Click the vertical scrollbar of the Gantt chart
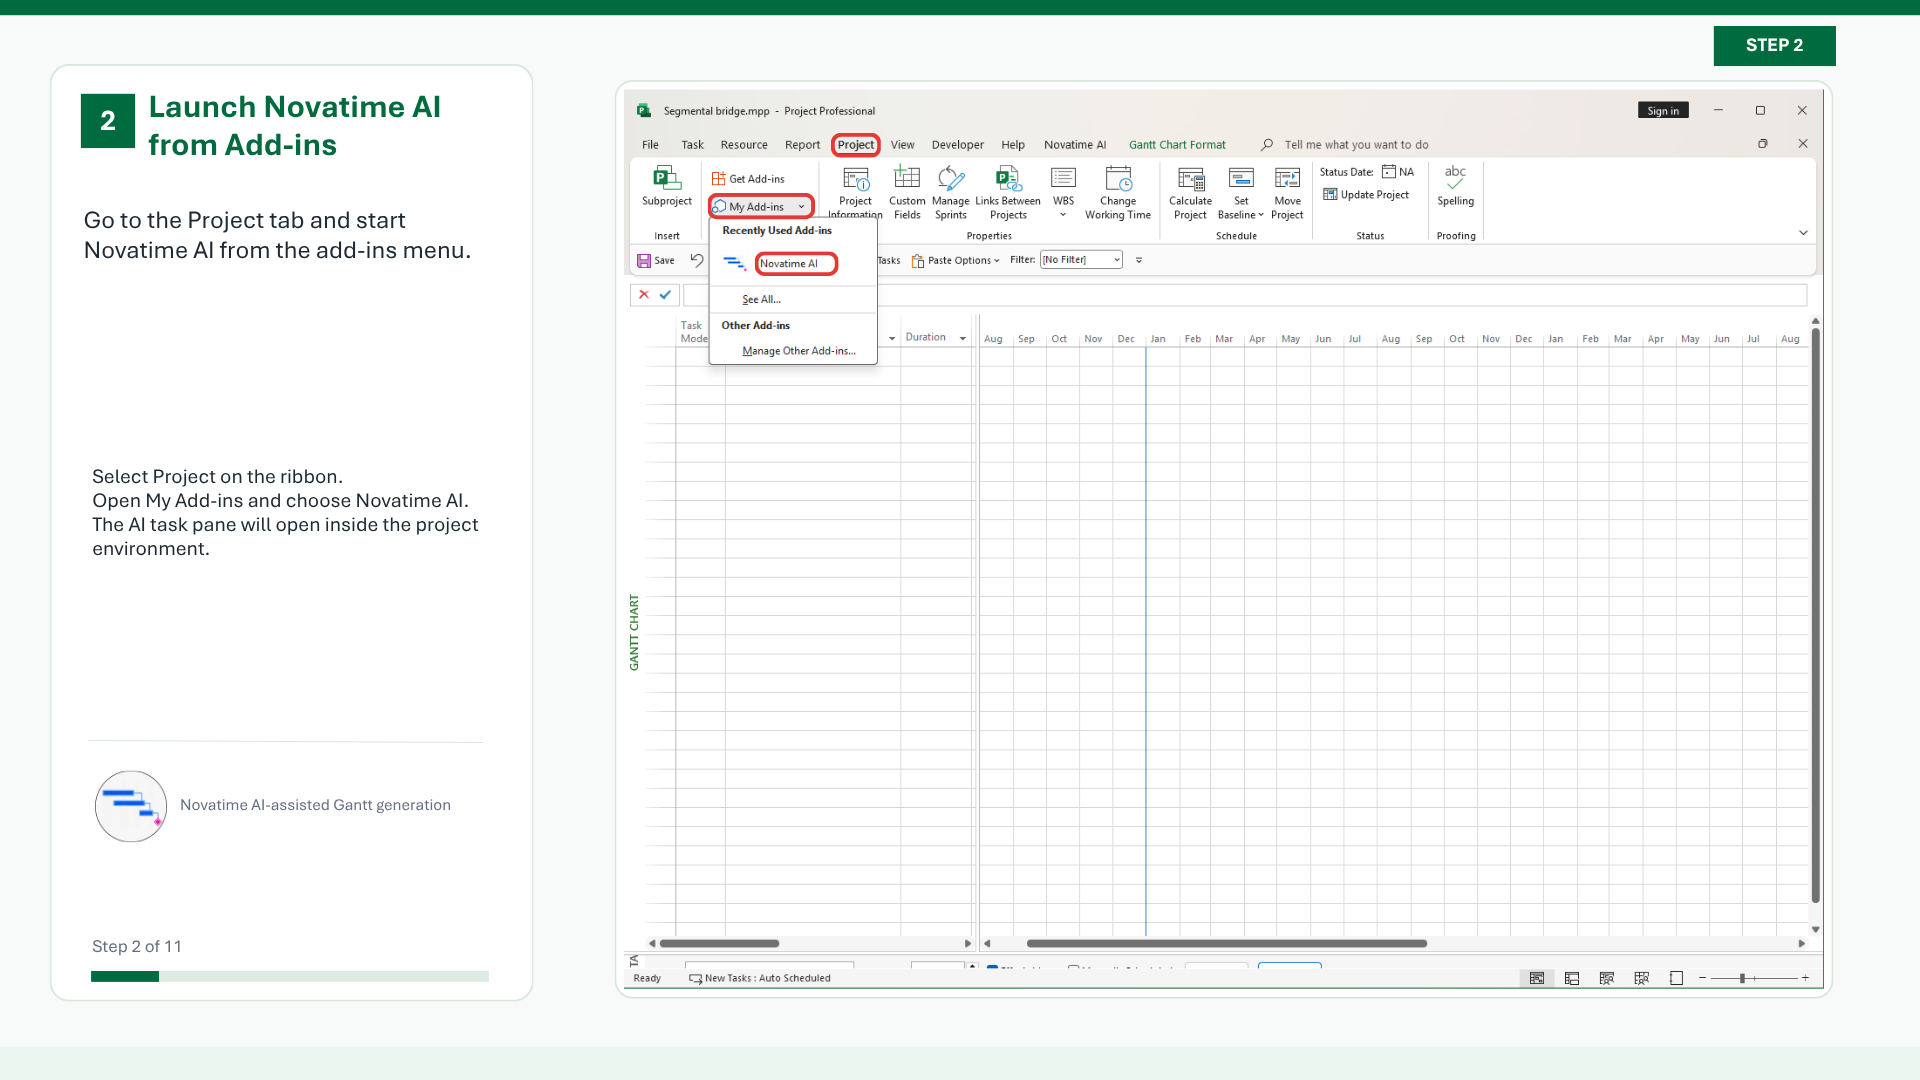This screenshot has width=1920, height=1080. pyautogui.click(x=1815, y=615)
